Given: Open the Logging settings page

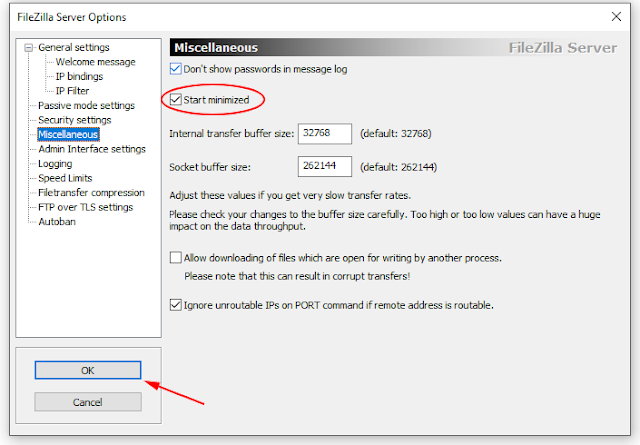Looking at the screenshot, I should 55,164.
